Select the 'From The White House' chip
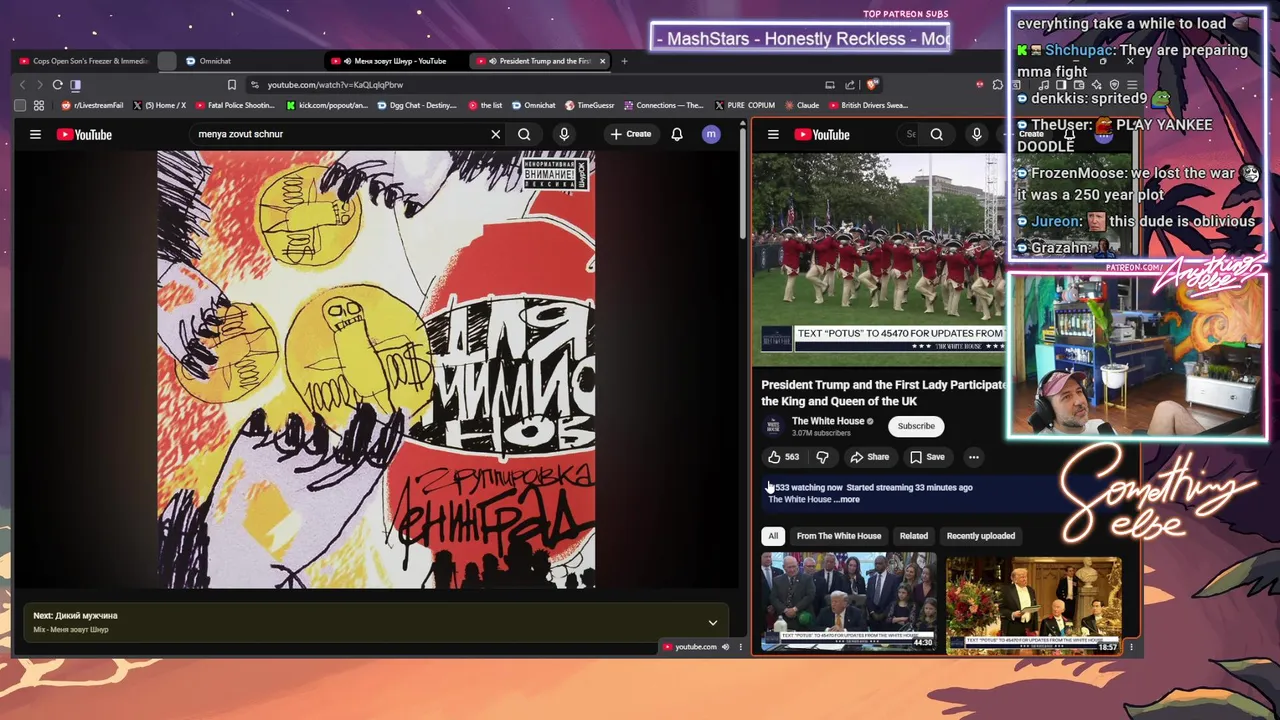The width and height of the screenshot is (1280, 720). (x=839, y=536)
